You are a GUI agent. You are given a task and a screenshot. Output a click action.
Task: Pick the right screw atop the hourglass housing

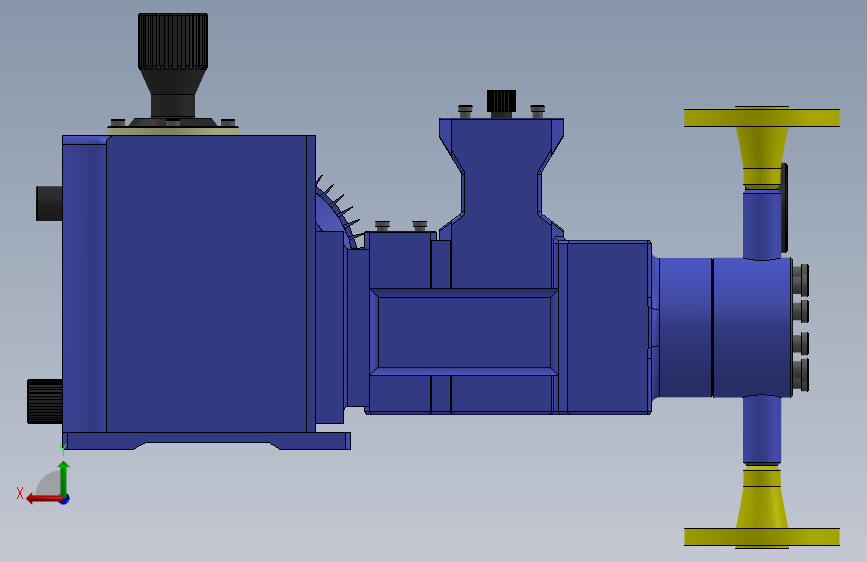tap(537, 111)
